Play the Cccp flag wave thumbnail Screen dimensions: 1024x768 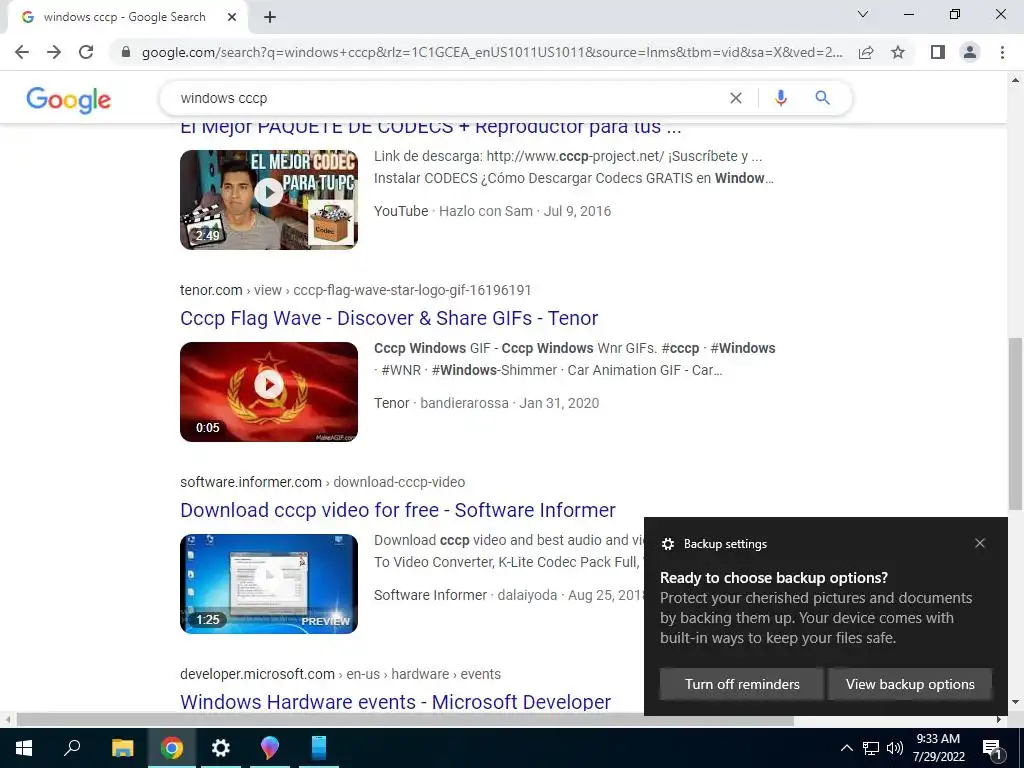pos(268,392)
